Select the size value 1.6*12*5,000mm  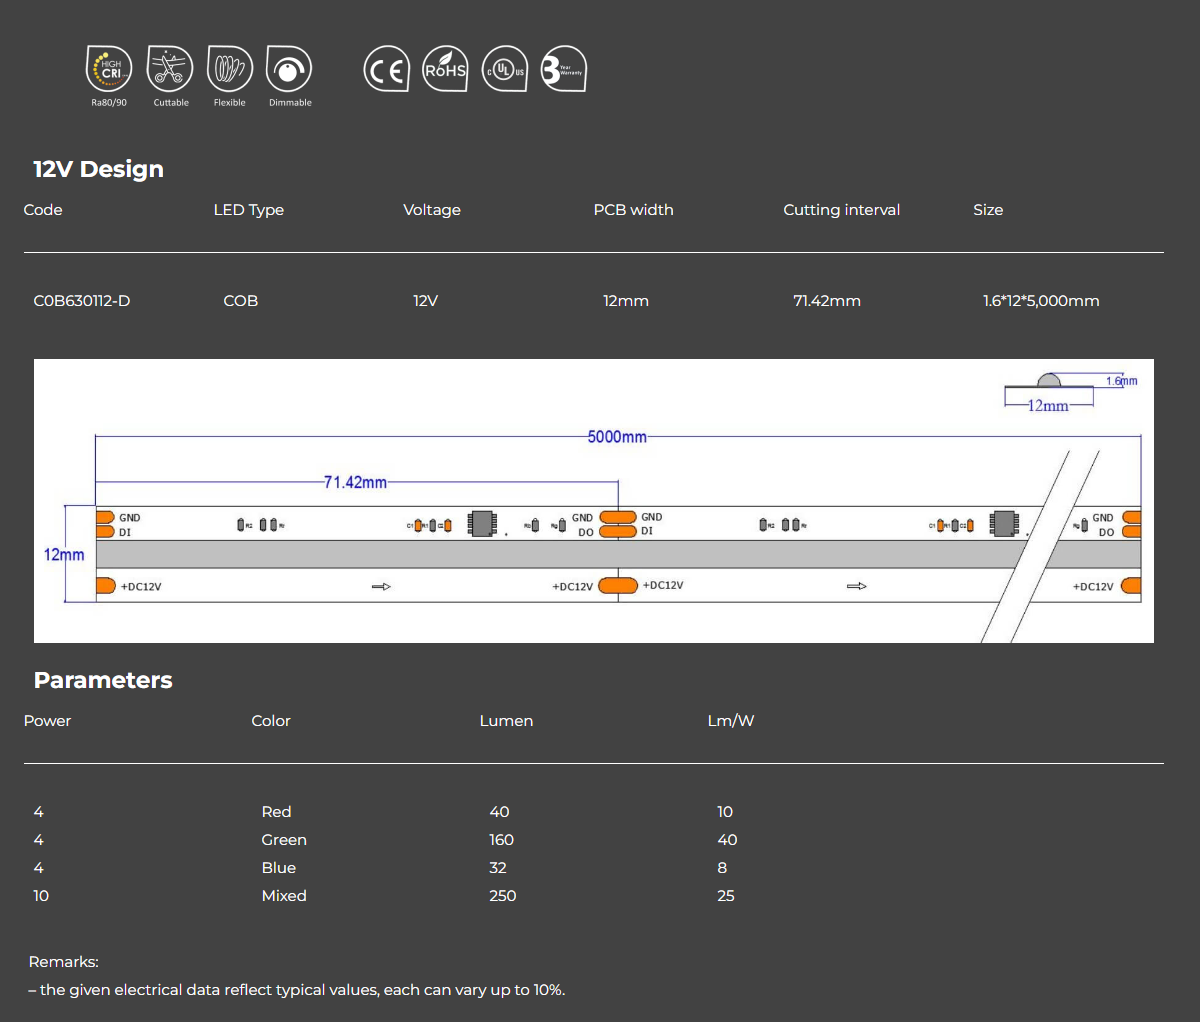point(1040,301)
